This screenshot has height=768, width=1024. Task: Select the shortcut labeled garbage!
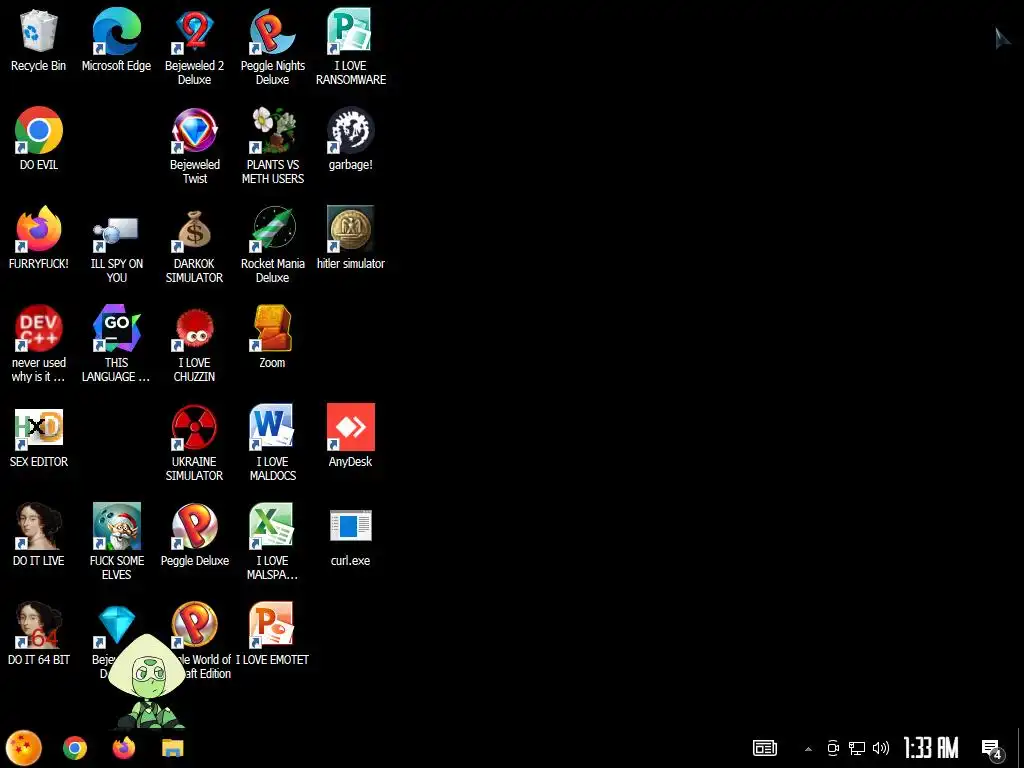click(x=351, y=139)
